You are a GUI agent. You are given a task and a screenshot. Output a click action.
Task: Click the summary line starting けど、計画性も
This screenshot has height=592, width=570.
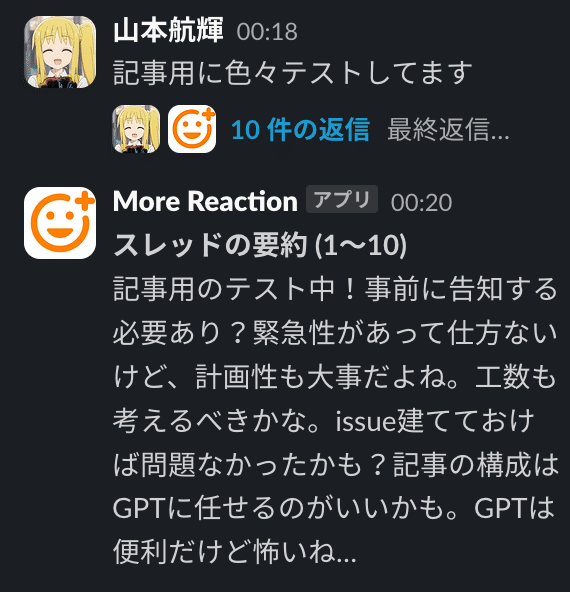point(335,377)
